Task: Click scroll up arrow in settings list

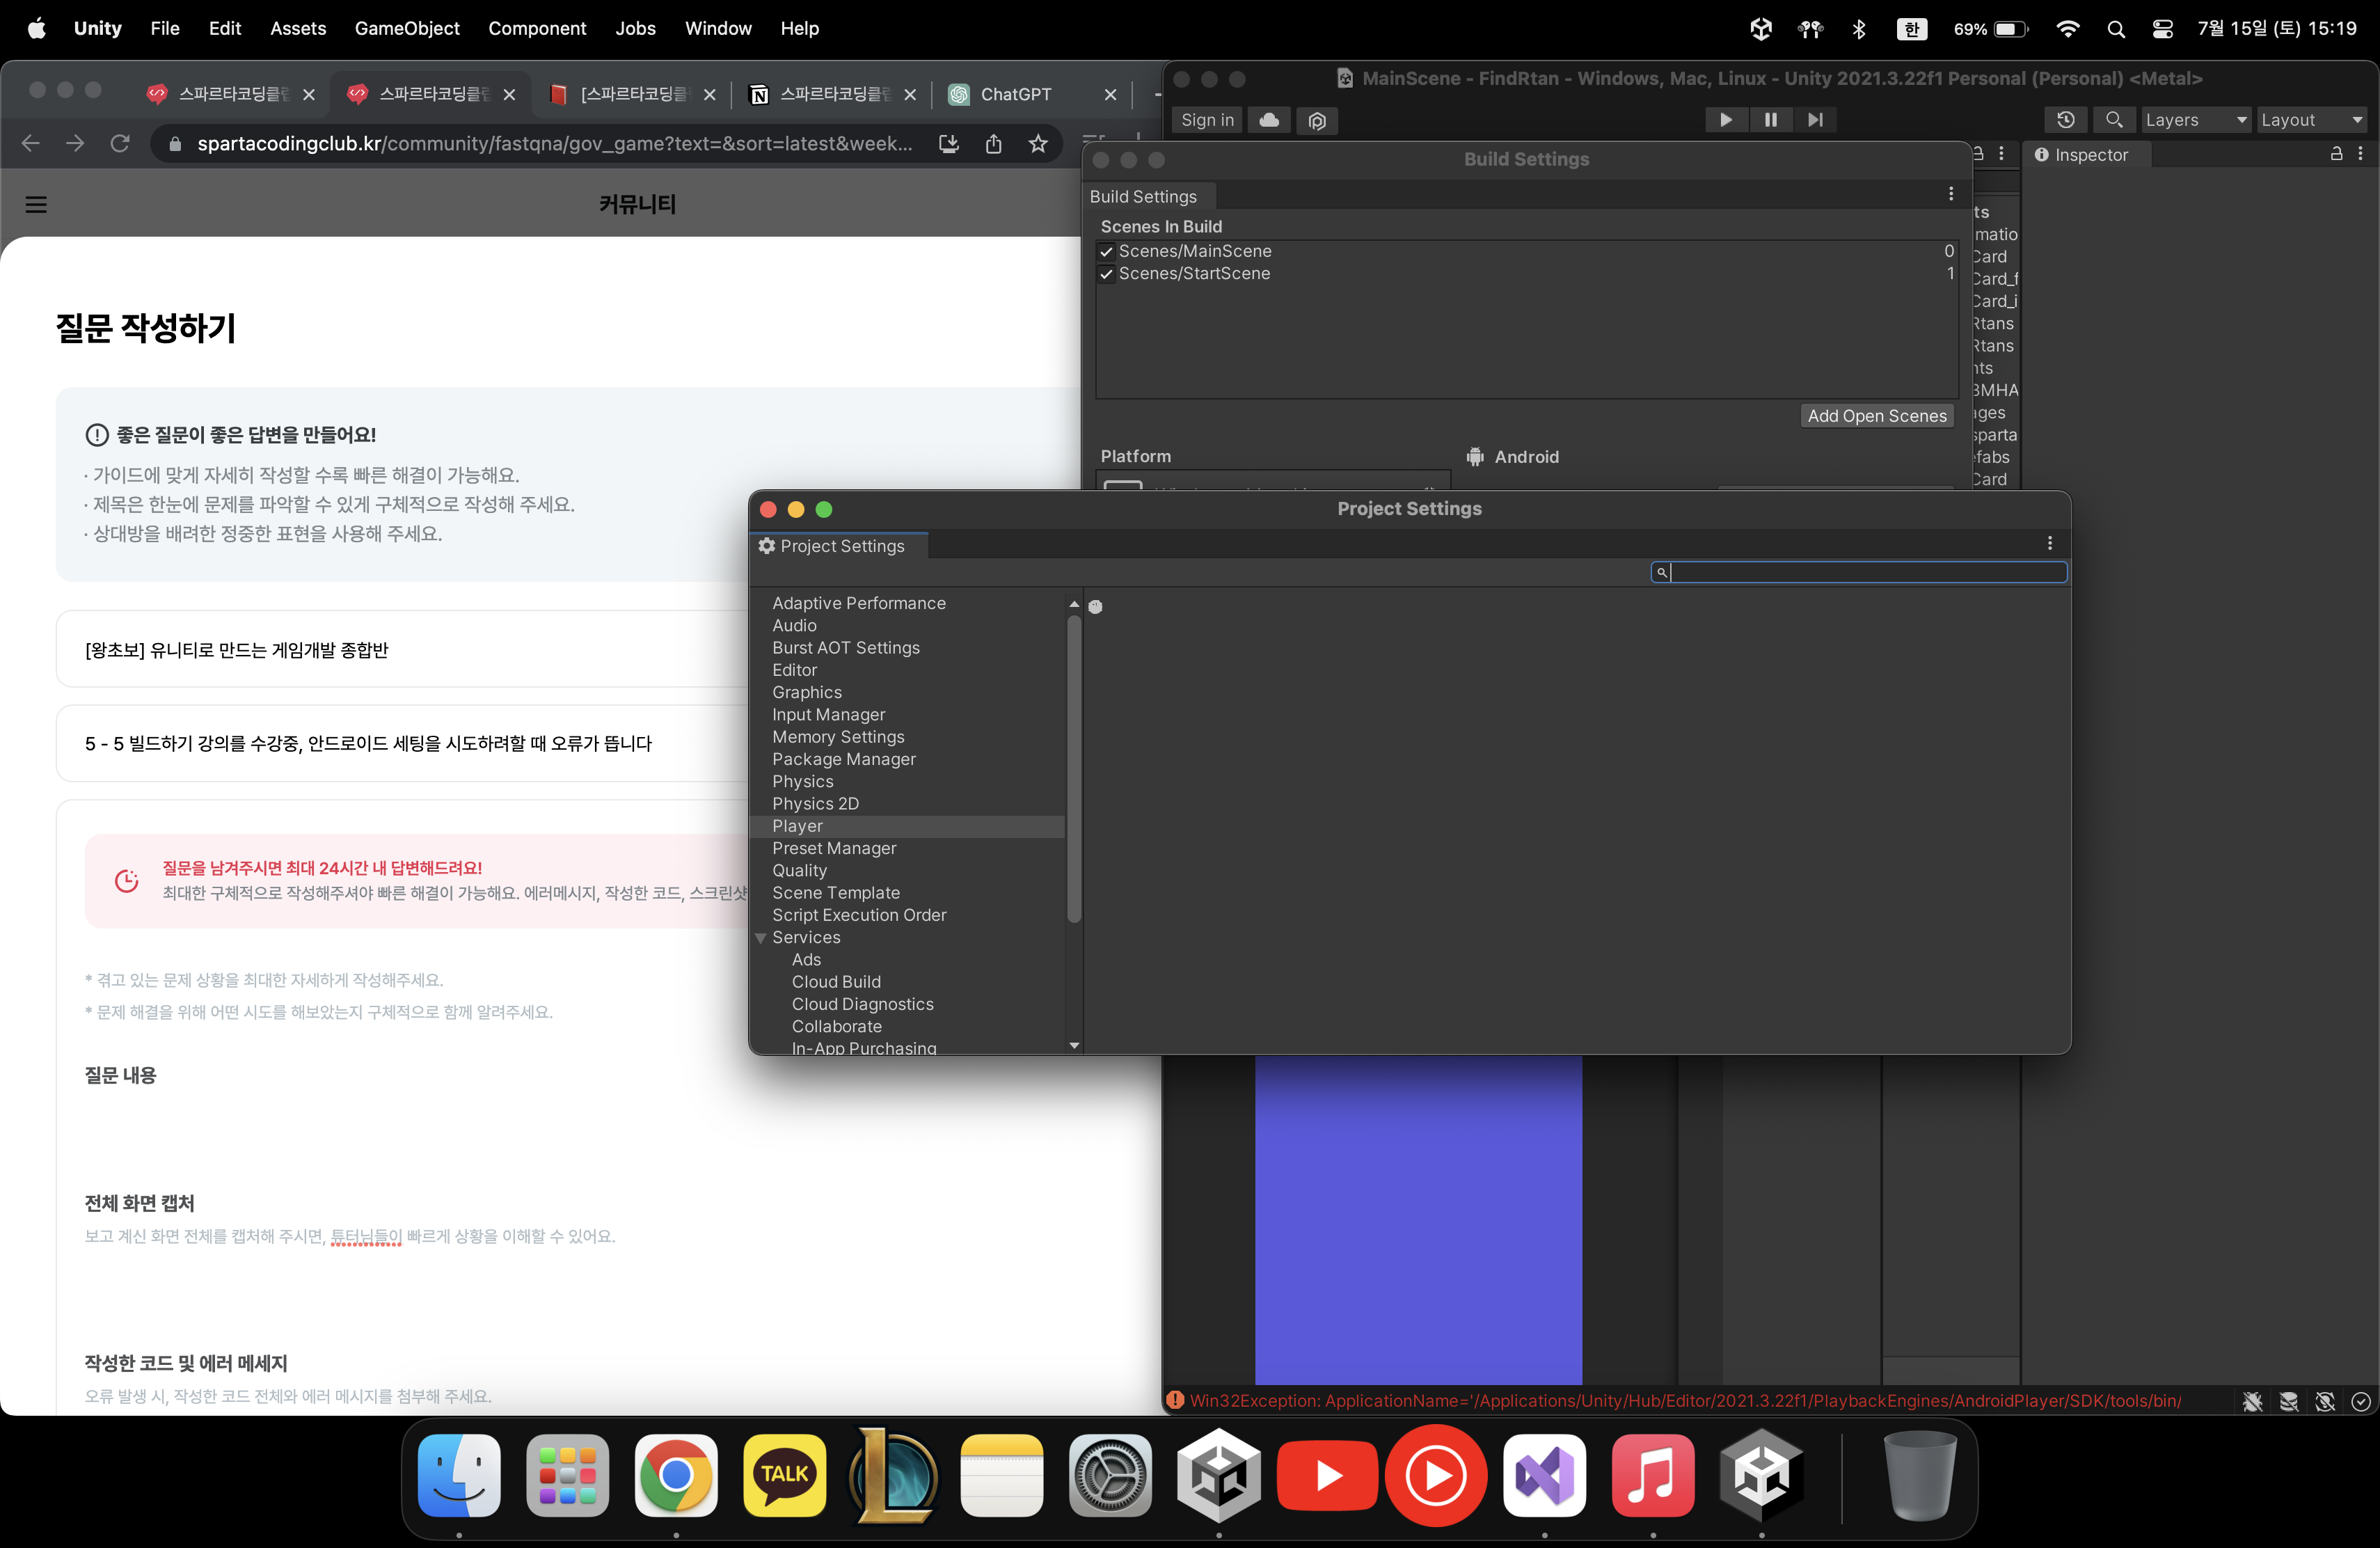Action: (1074, 604)
